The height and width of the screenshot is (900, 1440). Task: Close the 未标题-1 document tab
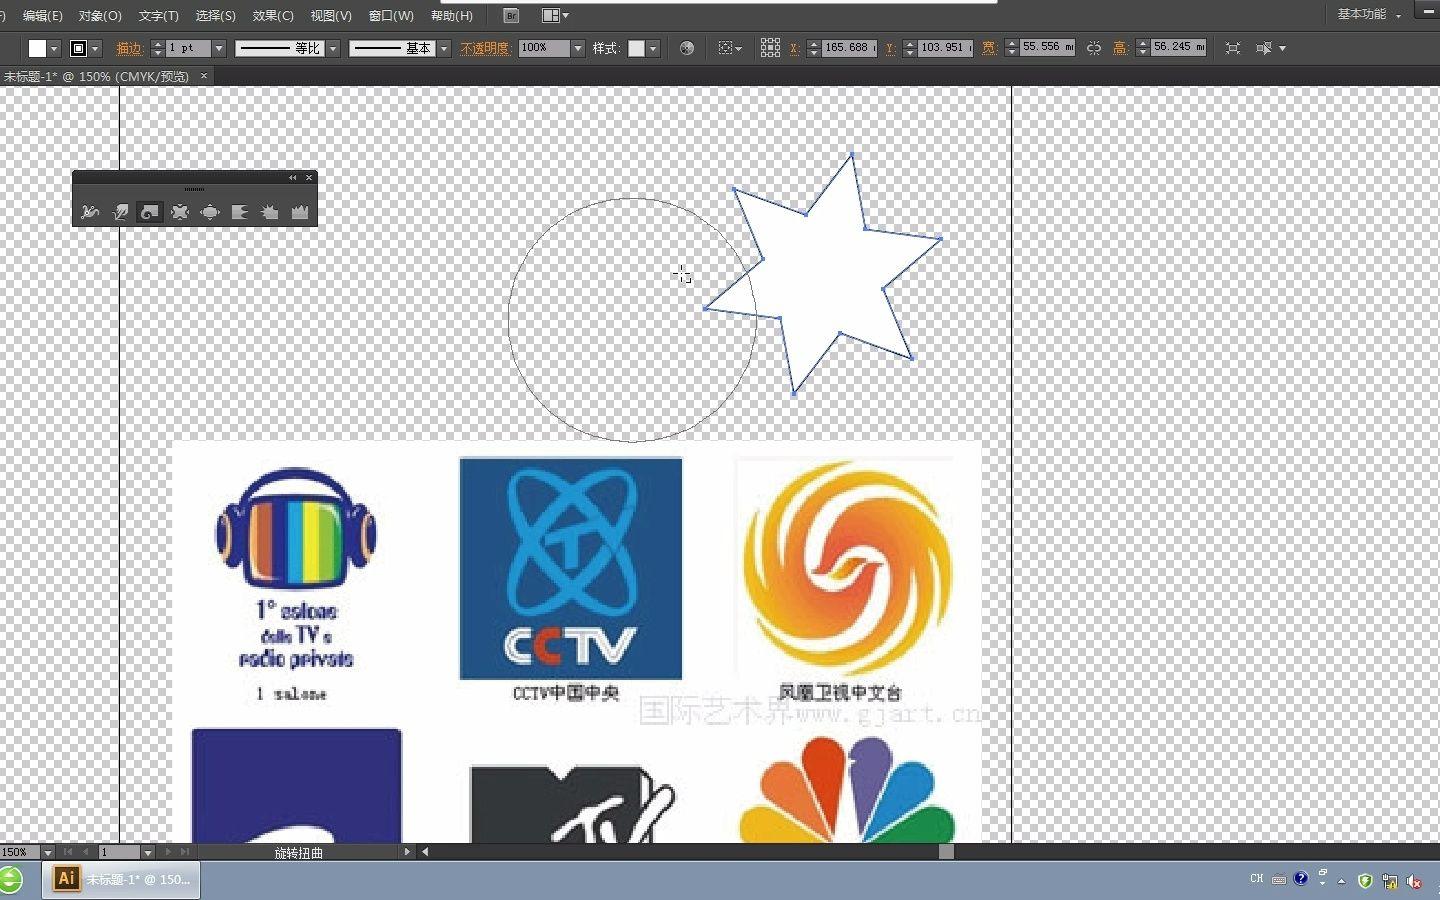coord(204,76)
